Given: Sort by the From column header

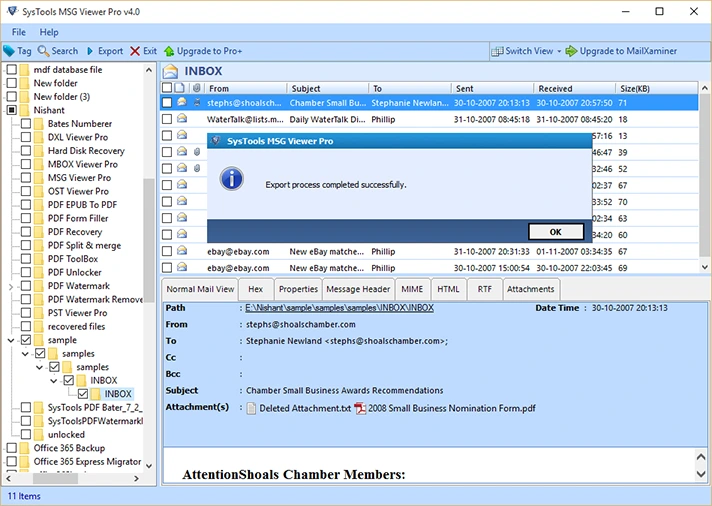Looking at the screenshot, I should 245,88.
